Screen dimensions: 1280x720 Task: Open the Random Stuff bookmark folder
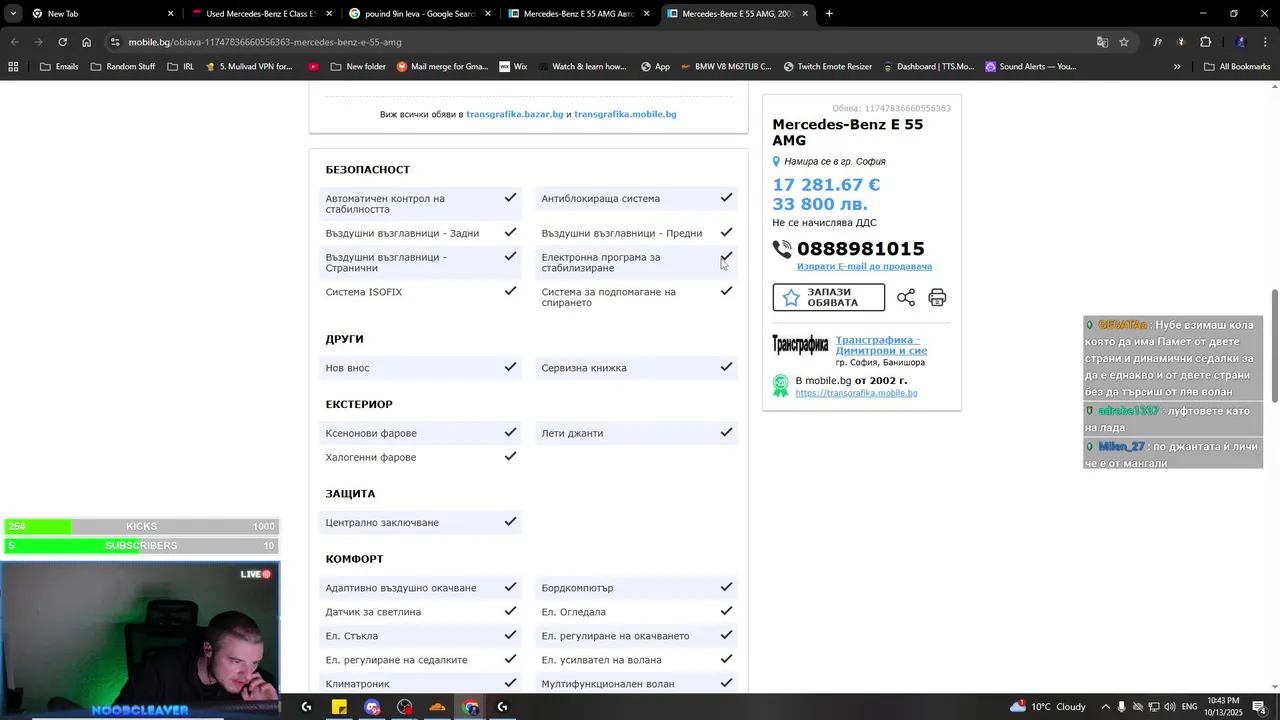(123, 67)
